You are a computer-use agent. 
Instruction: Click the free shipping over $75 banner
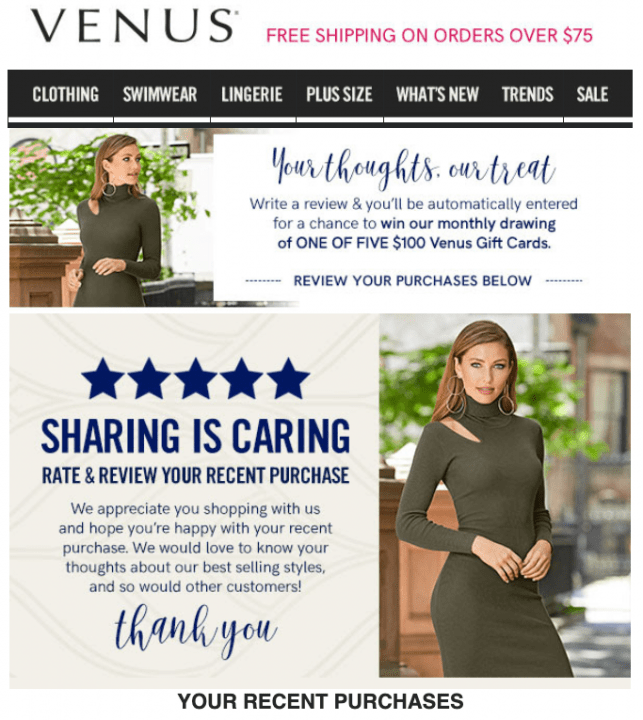tap(429, 35)
